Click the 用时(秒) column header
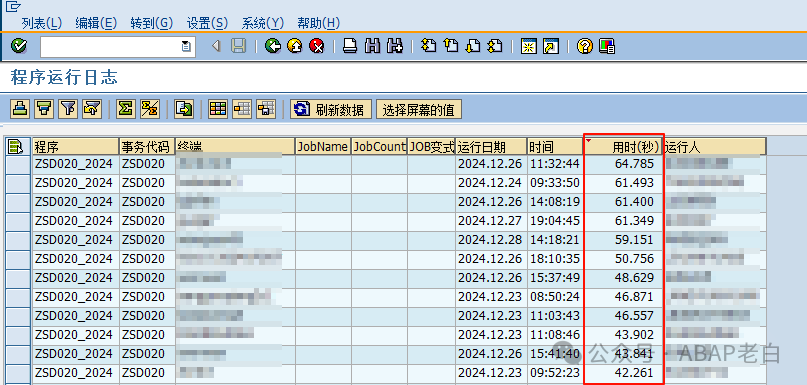Viewport: 807px width, 385px height. [x=624, y=147]
